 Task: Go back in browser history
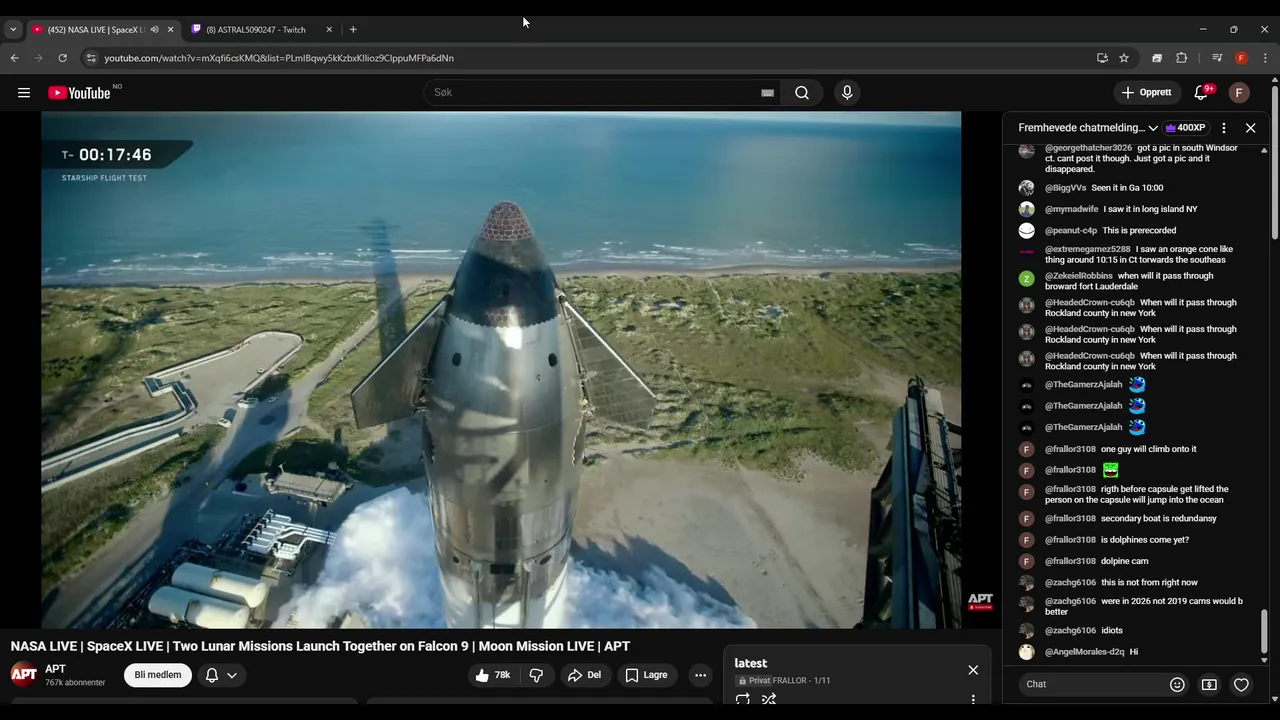tap(15, 58)
